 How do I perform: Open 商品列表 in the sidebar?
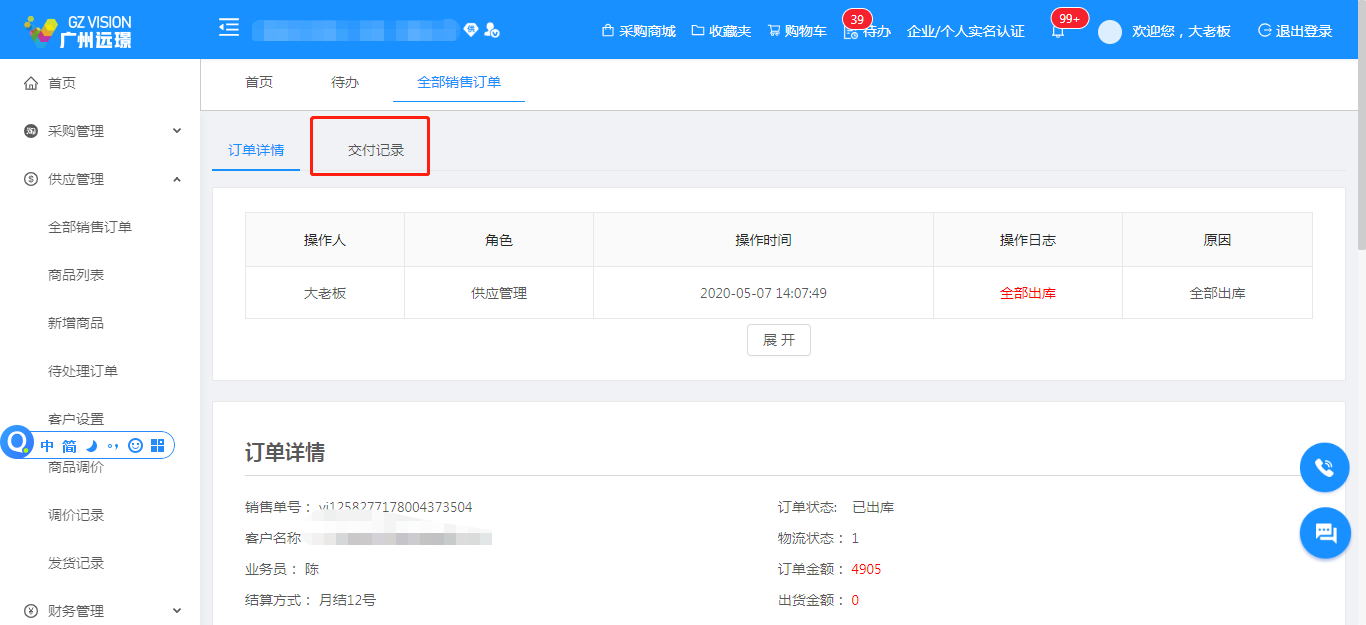pyautogui.click(x=76, y=275)
